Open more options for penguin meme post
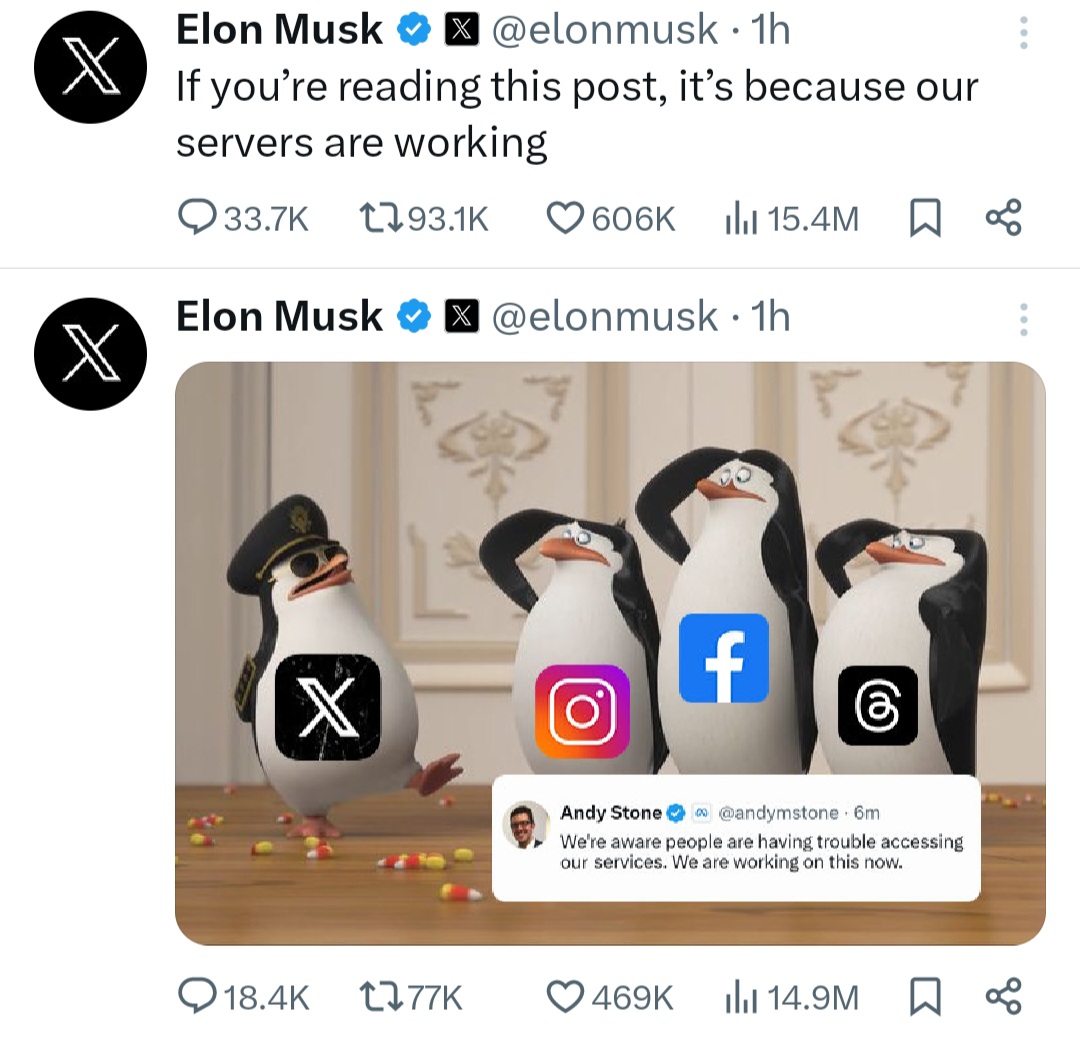The width and height of the screenshot is (1080, 1043). pos(1022,319)
